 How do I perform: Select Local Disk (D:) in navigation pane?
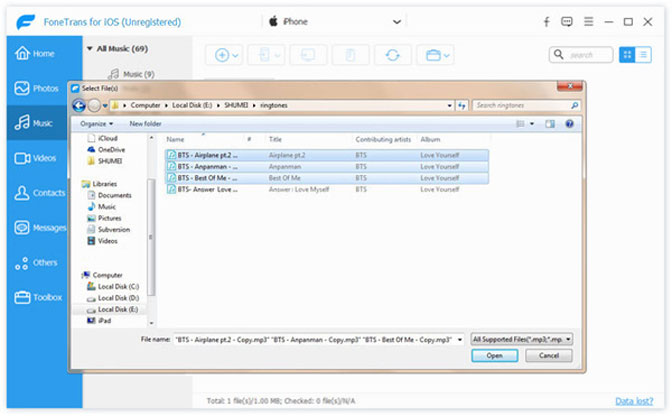point(113,298)
